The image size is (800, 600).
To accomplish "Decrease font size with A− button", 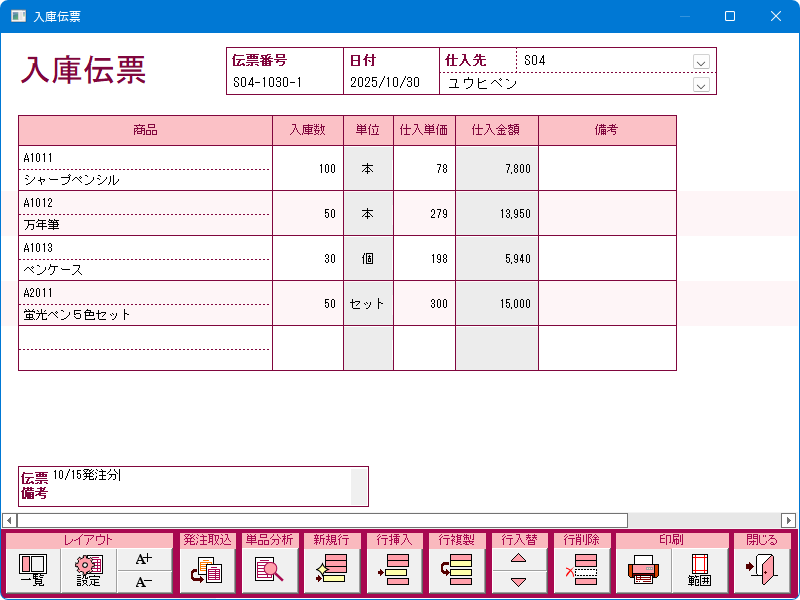I will click(144, 583).
